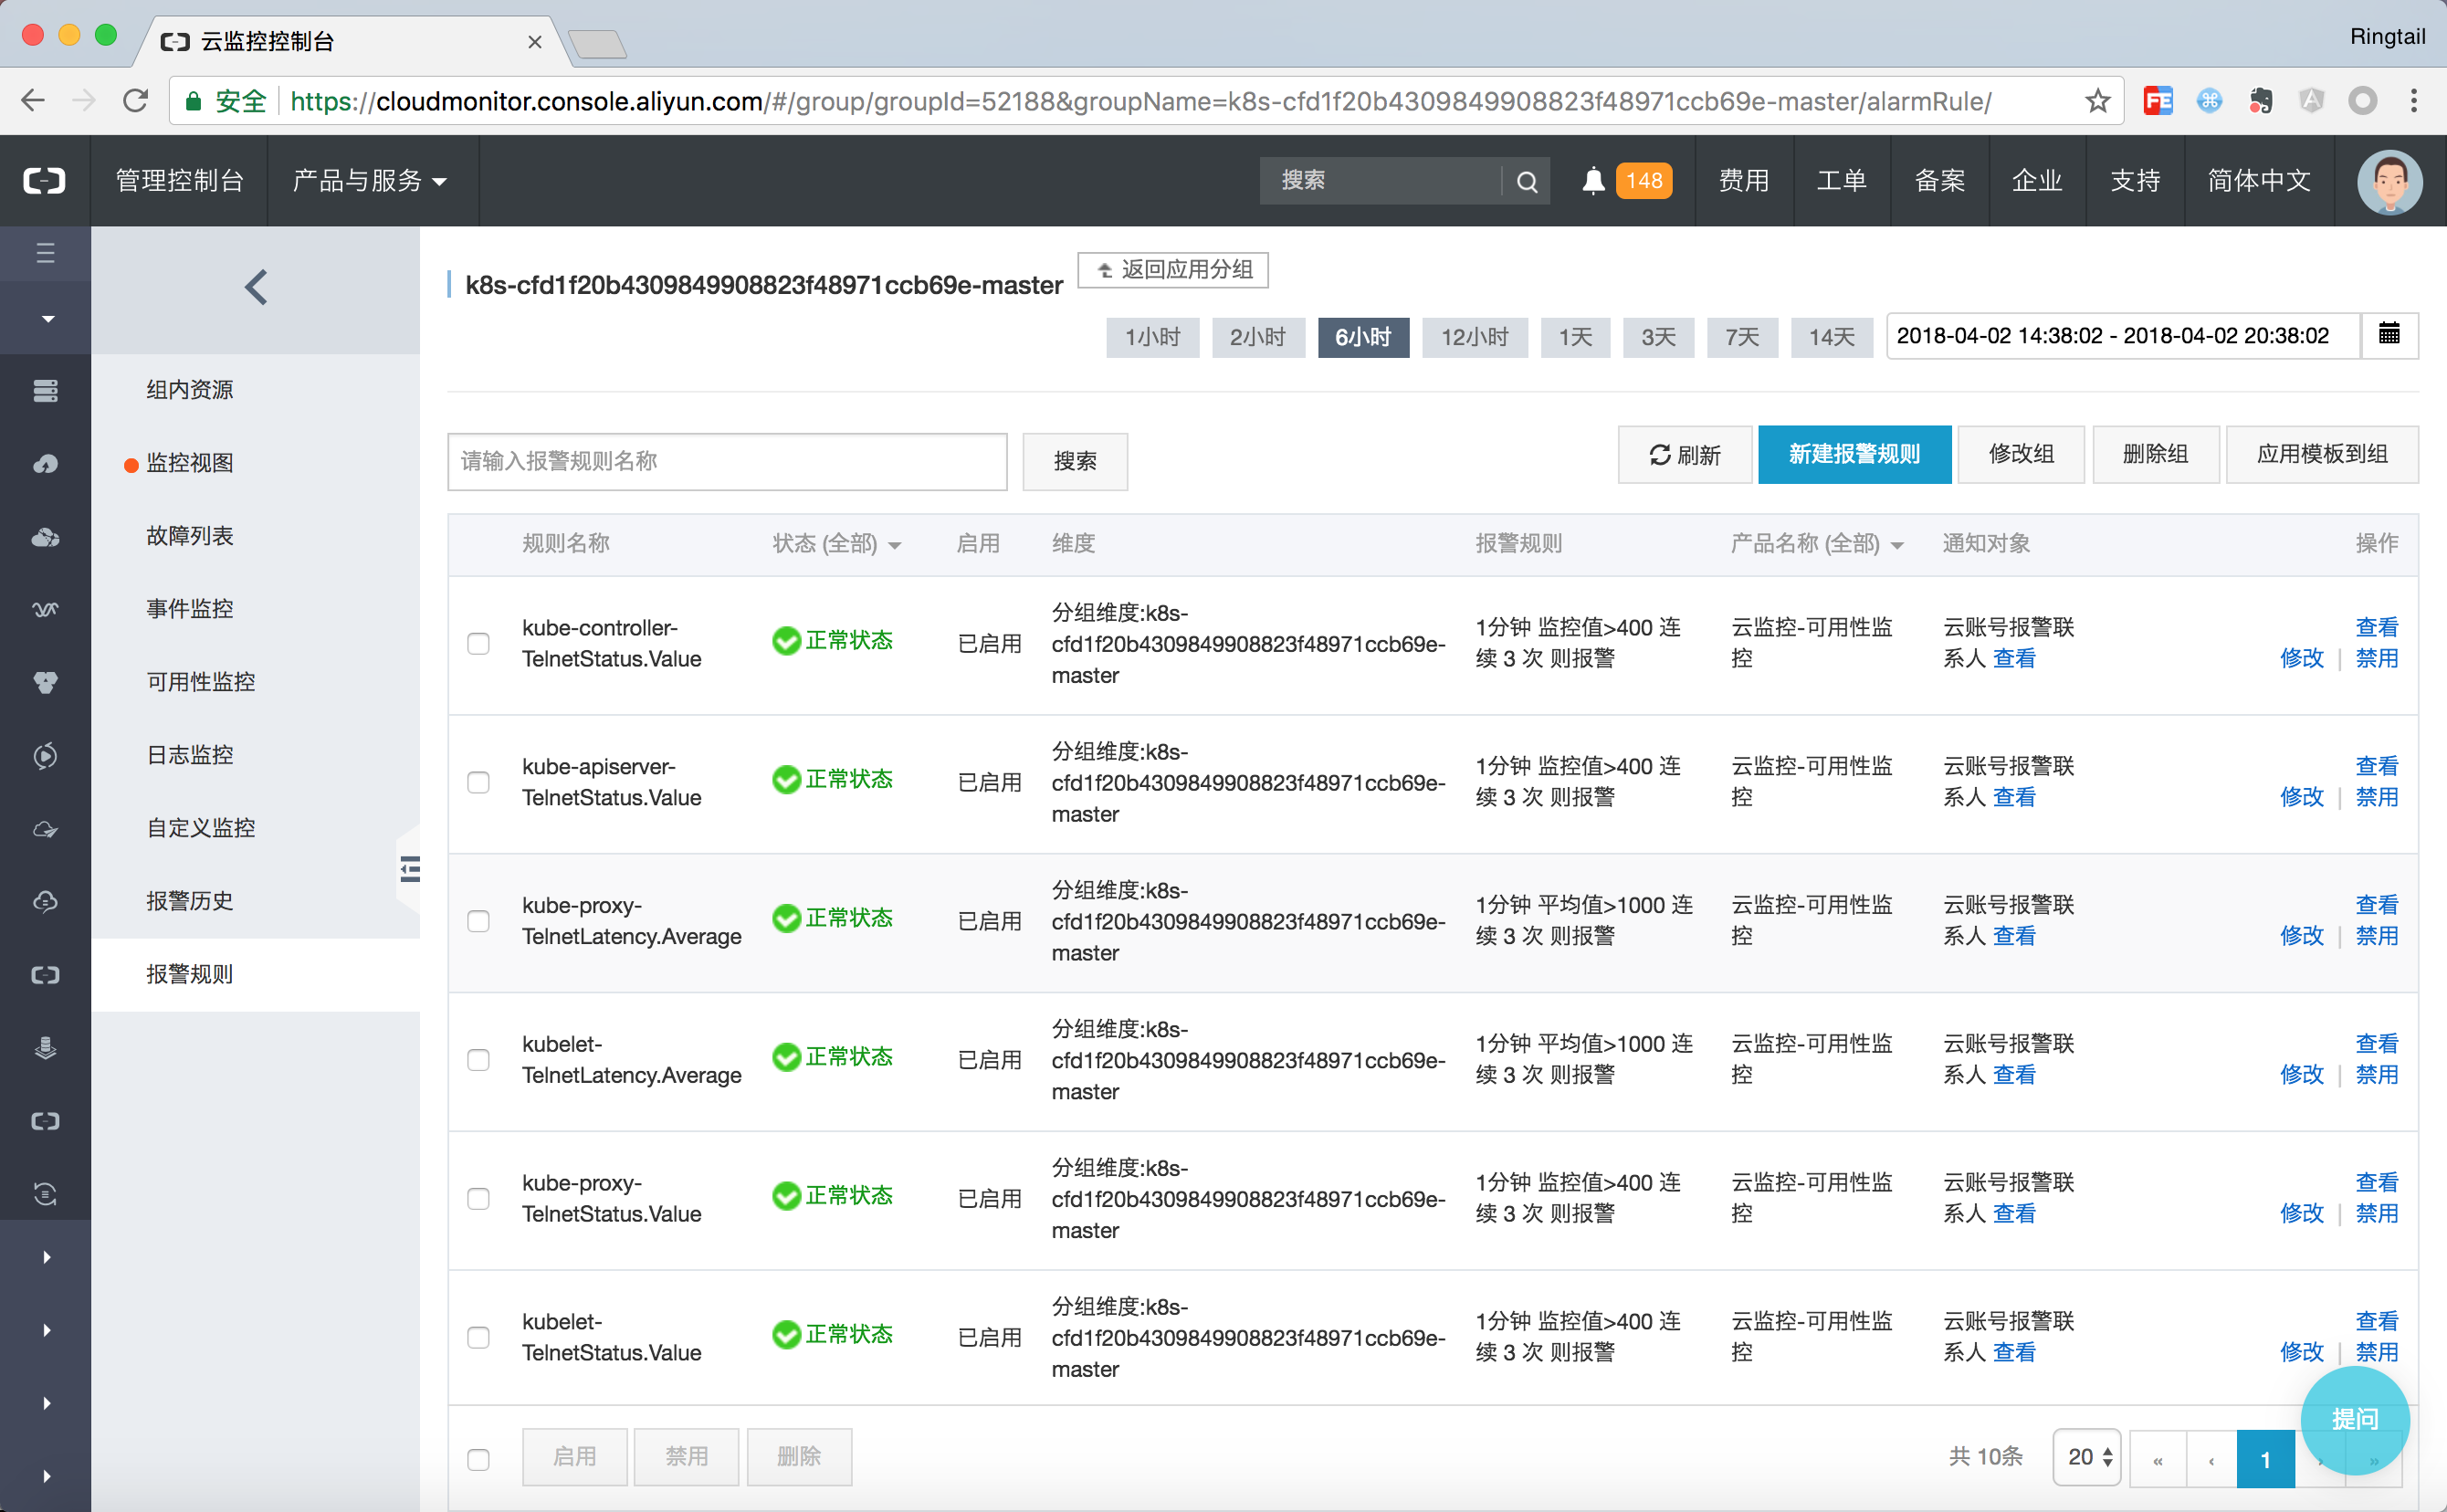Change page size with the 20 selector
The image size is (2447, 1512).
click(2087, 1457)
